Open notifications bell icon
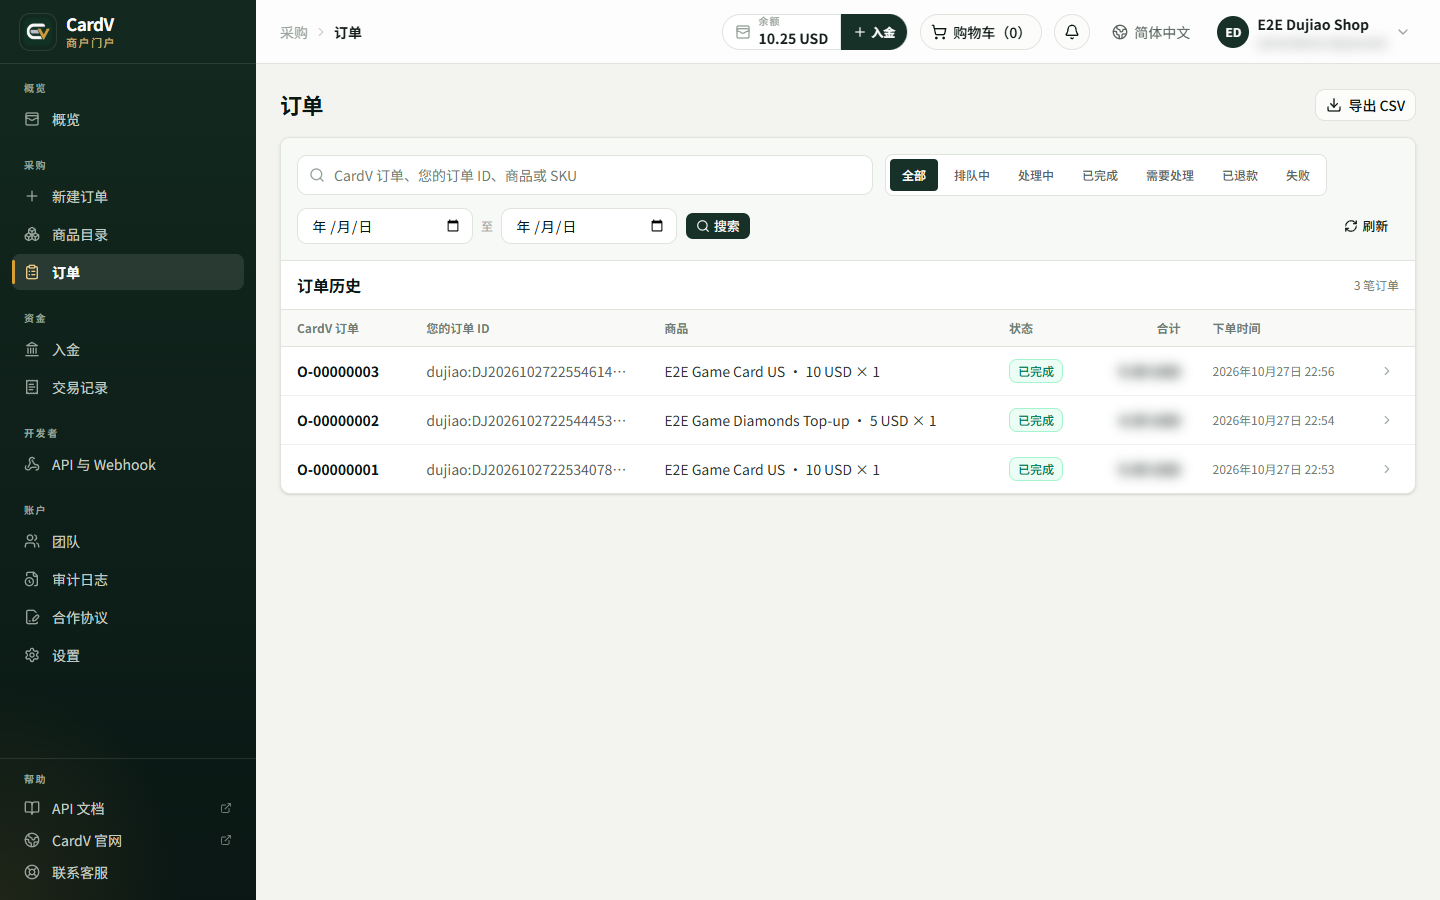The height and width of the screenshot is (900, 1440). click(1072, 32)
